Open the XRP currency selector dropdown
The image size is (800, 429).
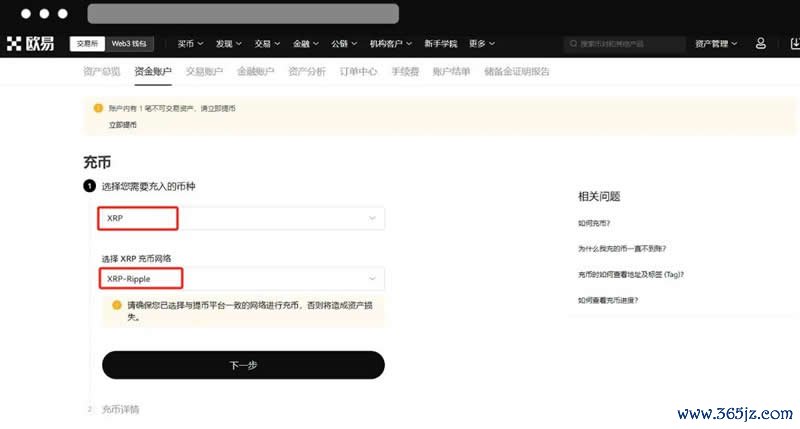point(241,218)
